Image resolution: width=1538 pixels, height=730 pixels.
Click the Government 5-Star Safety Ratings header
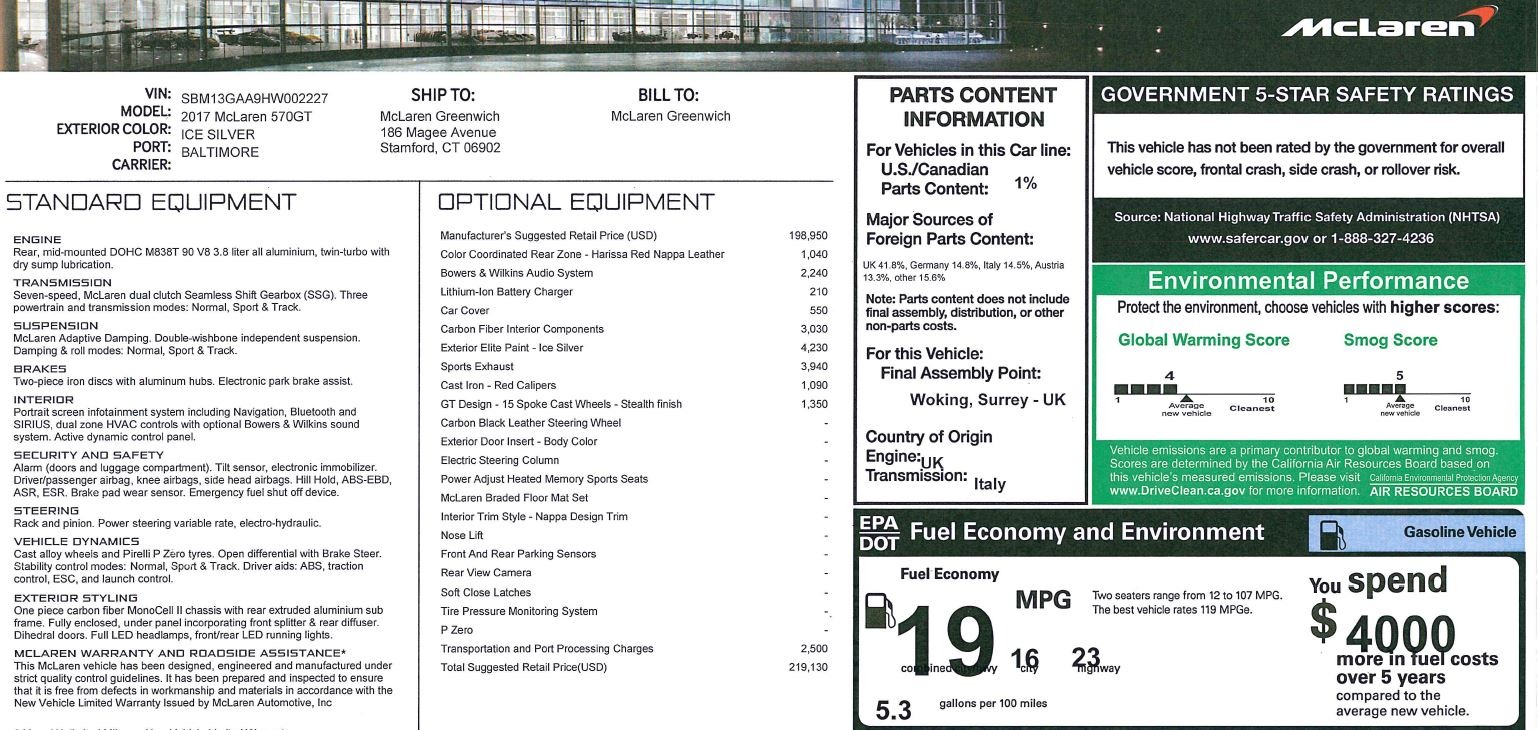point(1306,95)
